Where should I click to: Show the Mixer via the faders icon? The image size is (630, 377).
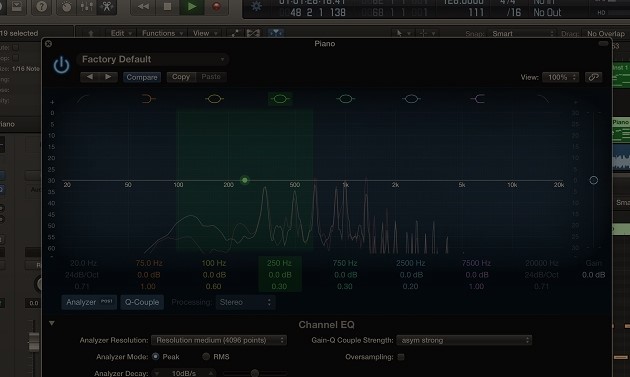86,6
